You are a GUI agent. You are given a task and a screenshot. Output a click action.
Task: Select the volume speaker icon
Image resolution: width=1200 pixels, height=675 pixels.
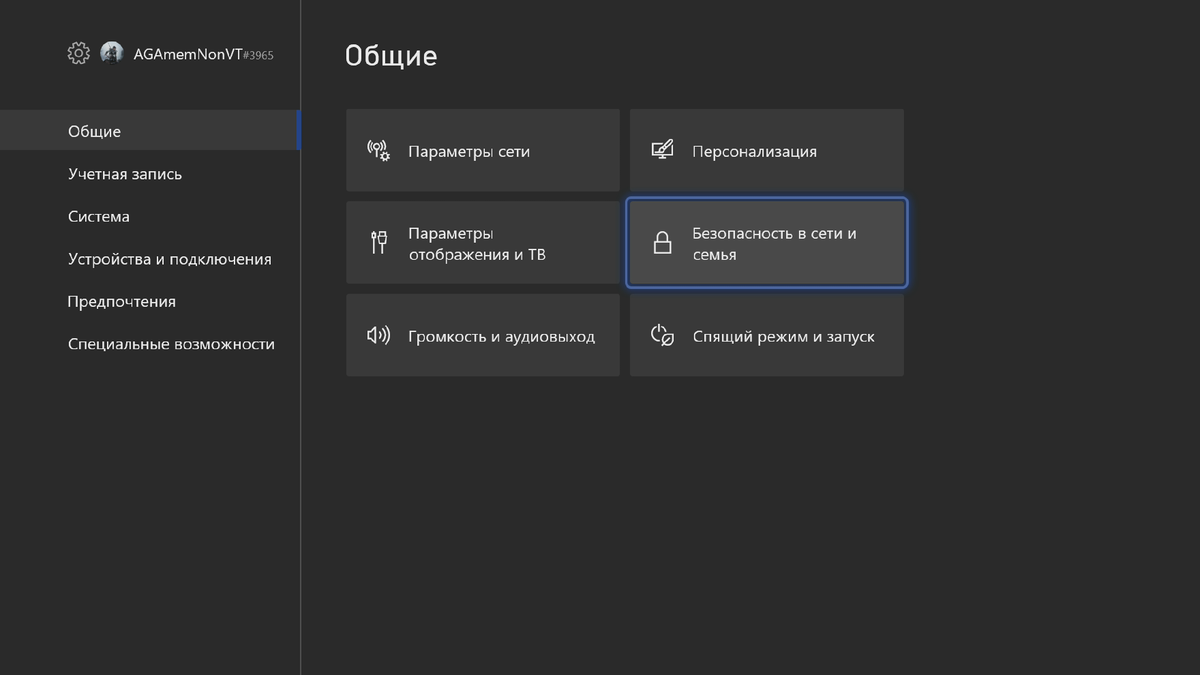pos(377,335)
